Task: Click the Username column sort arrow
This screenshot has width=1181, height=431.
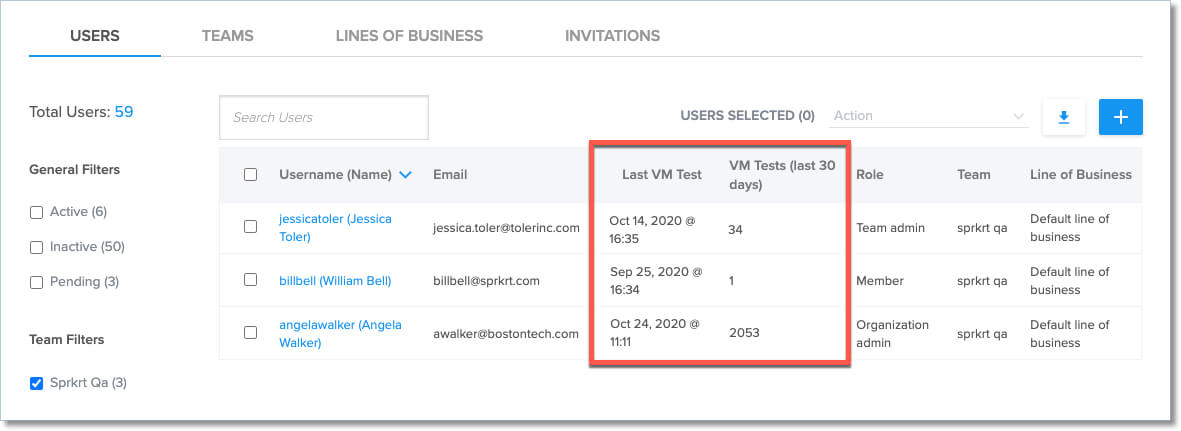Action: (x=405, y=175)
